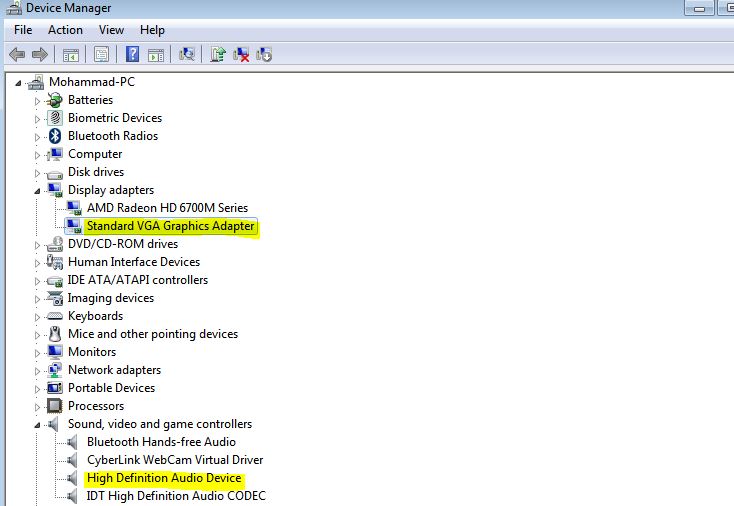The image size is (734, 506).
Task: Click the Mice and pointing devices icon
Action: point(55,334)
